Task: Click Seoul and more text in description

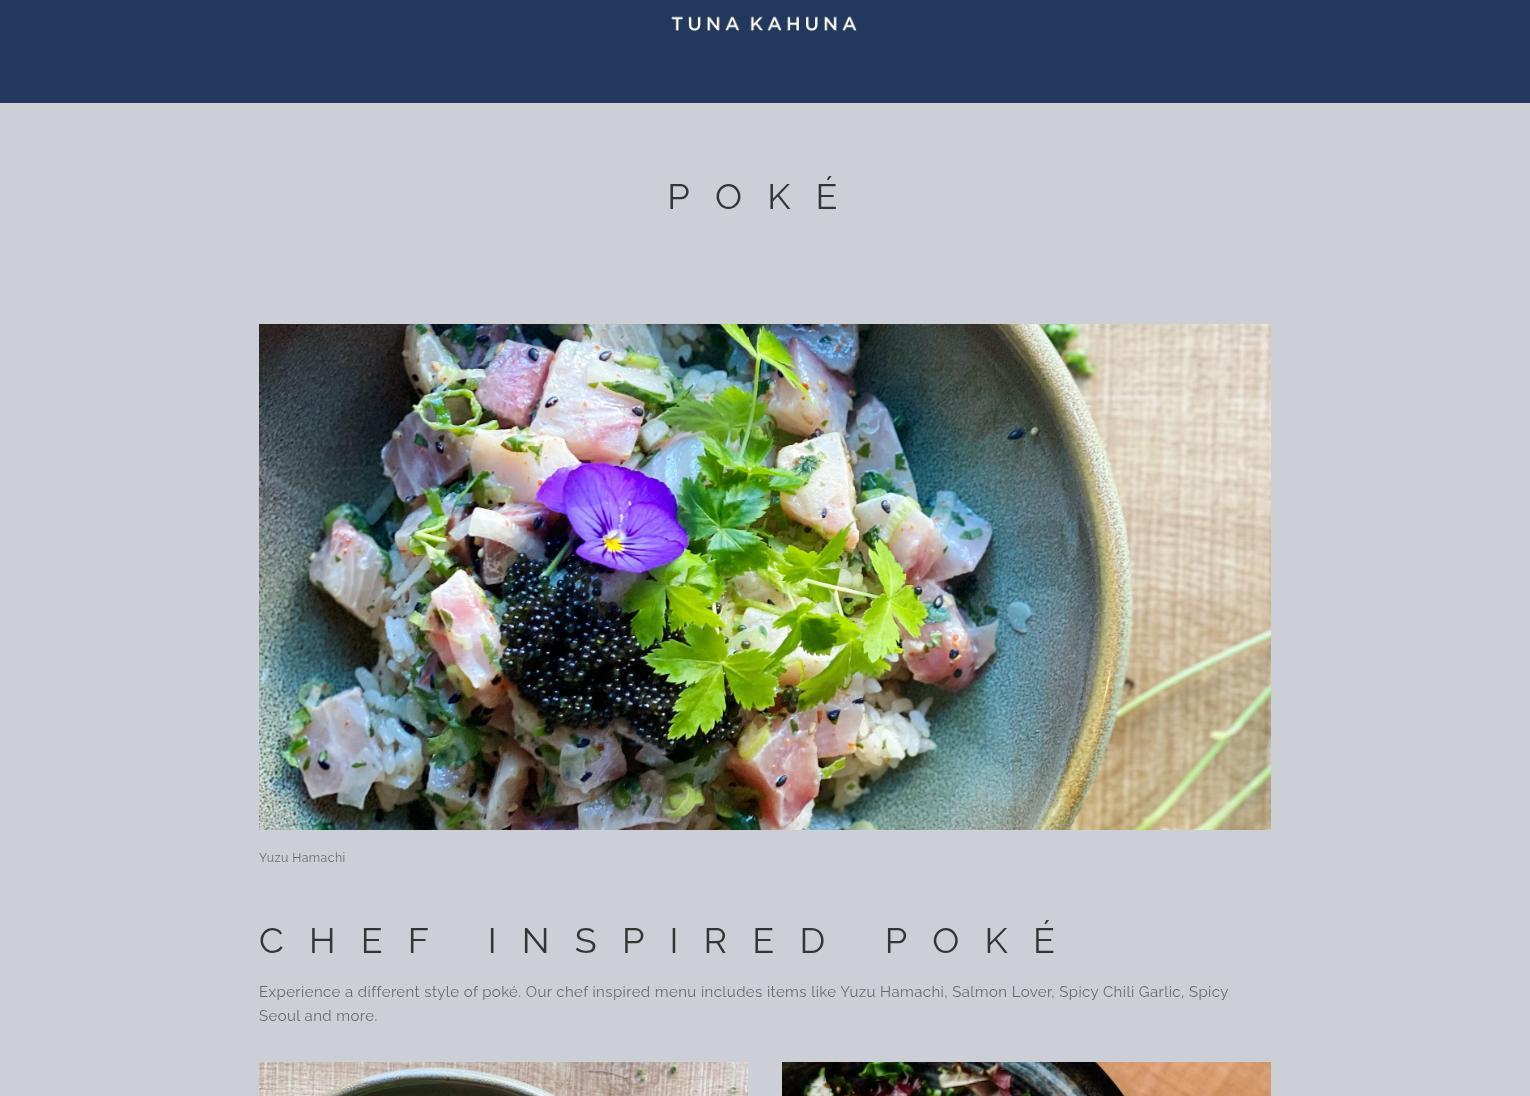Action: [x=318, y=1016]
